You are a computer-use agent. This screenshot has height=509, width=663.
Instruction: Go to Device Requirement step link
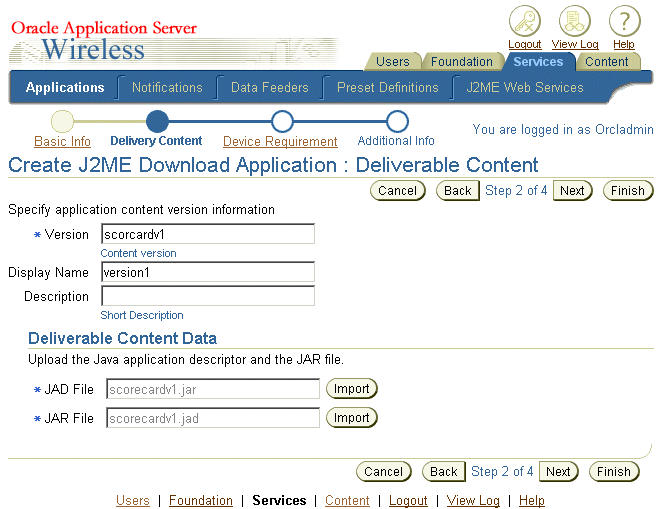point(280,141)
